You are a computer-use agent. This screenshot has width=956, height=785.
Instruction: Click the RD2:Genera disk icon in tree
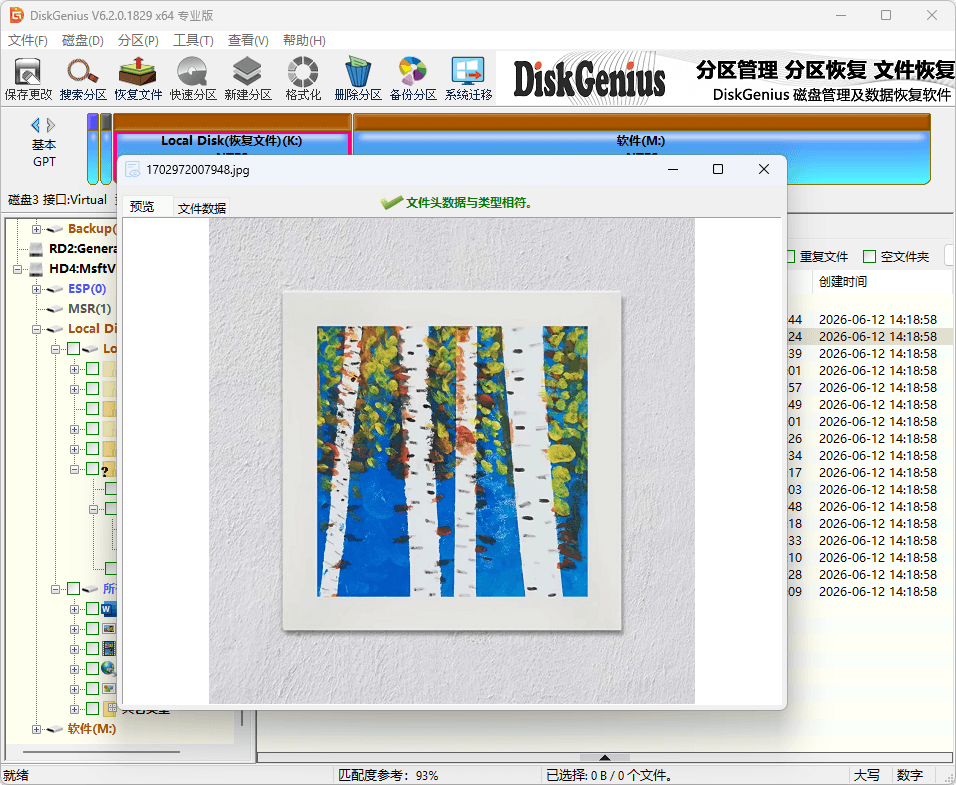pyautogui.click(x=37, y=249)
